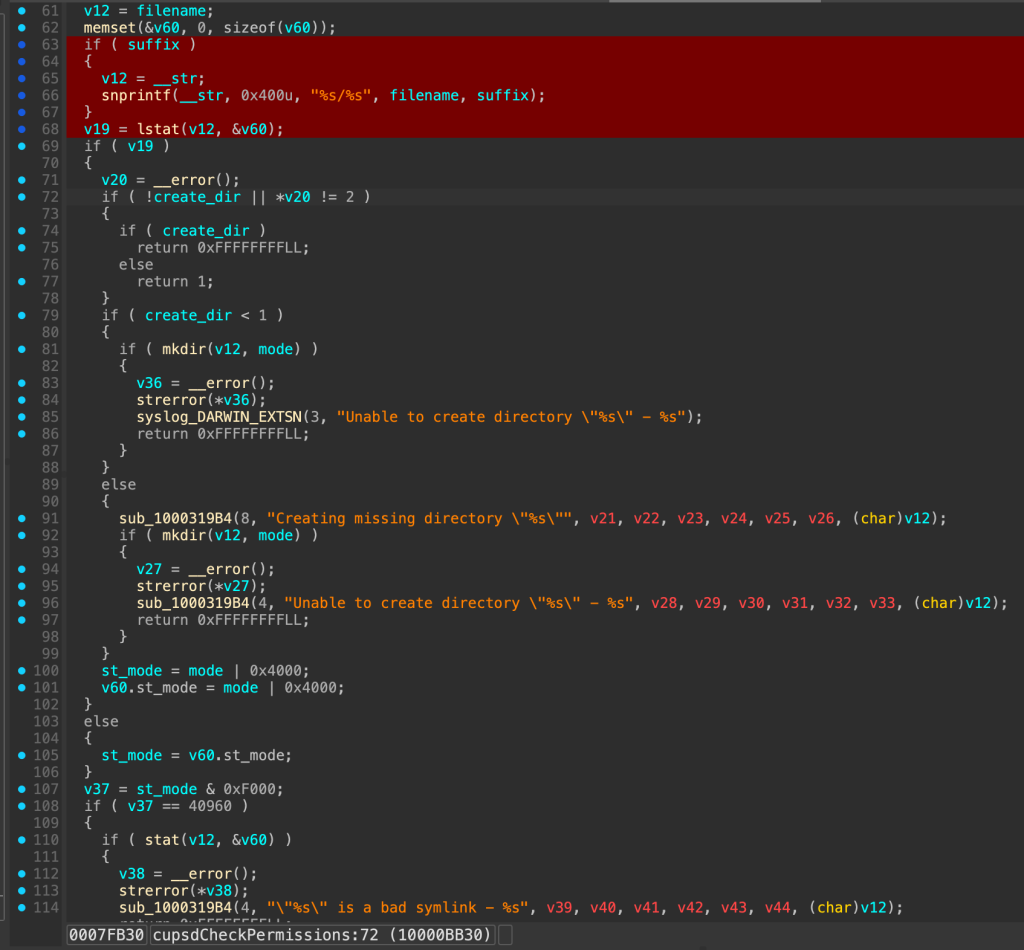
Task: Click the lstat call on line 68
Action: [x=158, y=129]
